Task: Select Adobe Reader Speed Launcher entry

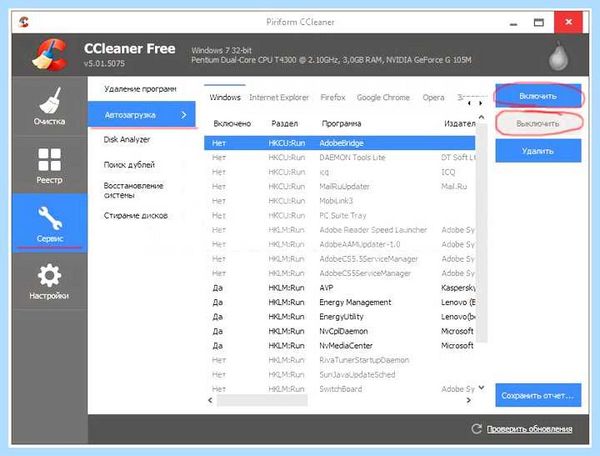Action: coord(340,230)
